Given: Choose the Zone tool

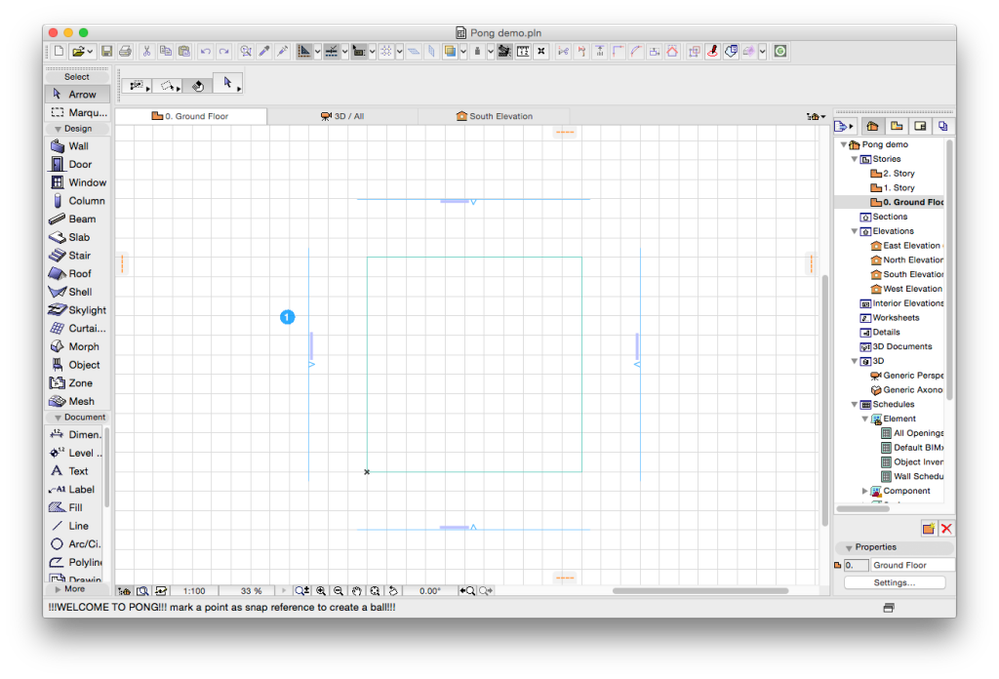Looking at the screenshot, I should click(77, 383).
